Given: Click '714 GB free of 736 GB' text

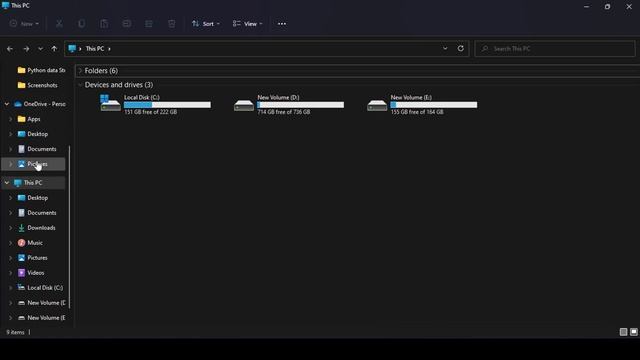Looking at the screenshot, I should (284, 112).
